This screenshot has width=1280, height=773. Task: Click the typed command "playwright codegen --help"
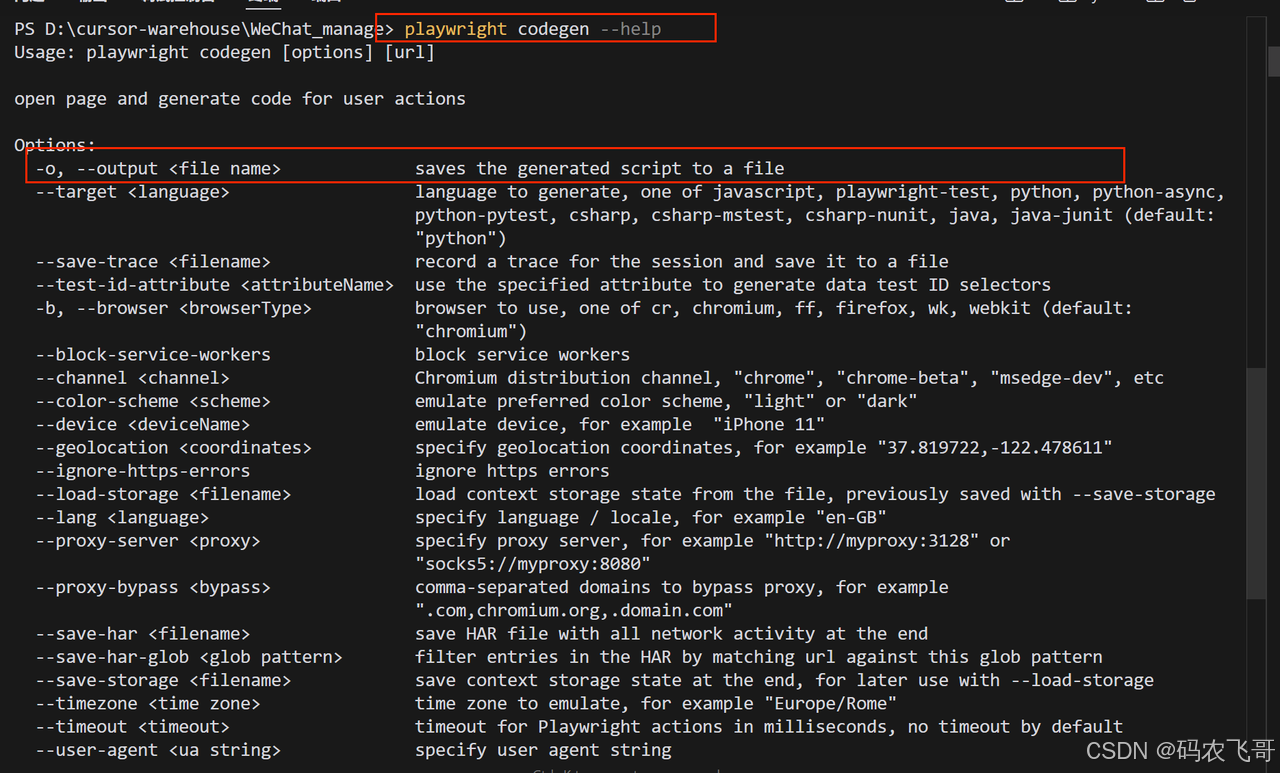(533, 29)
